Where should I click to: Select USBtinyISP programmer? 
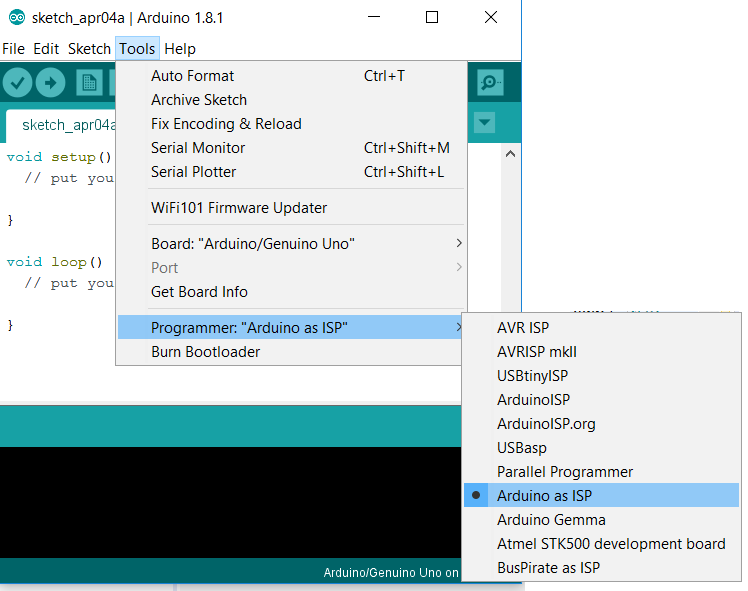click(602, 376)
